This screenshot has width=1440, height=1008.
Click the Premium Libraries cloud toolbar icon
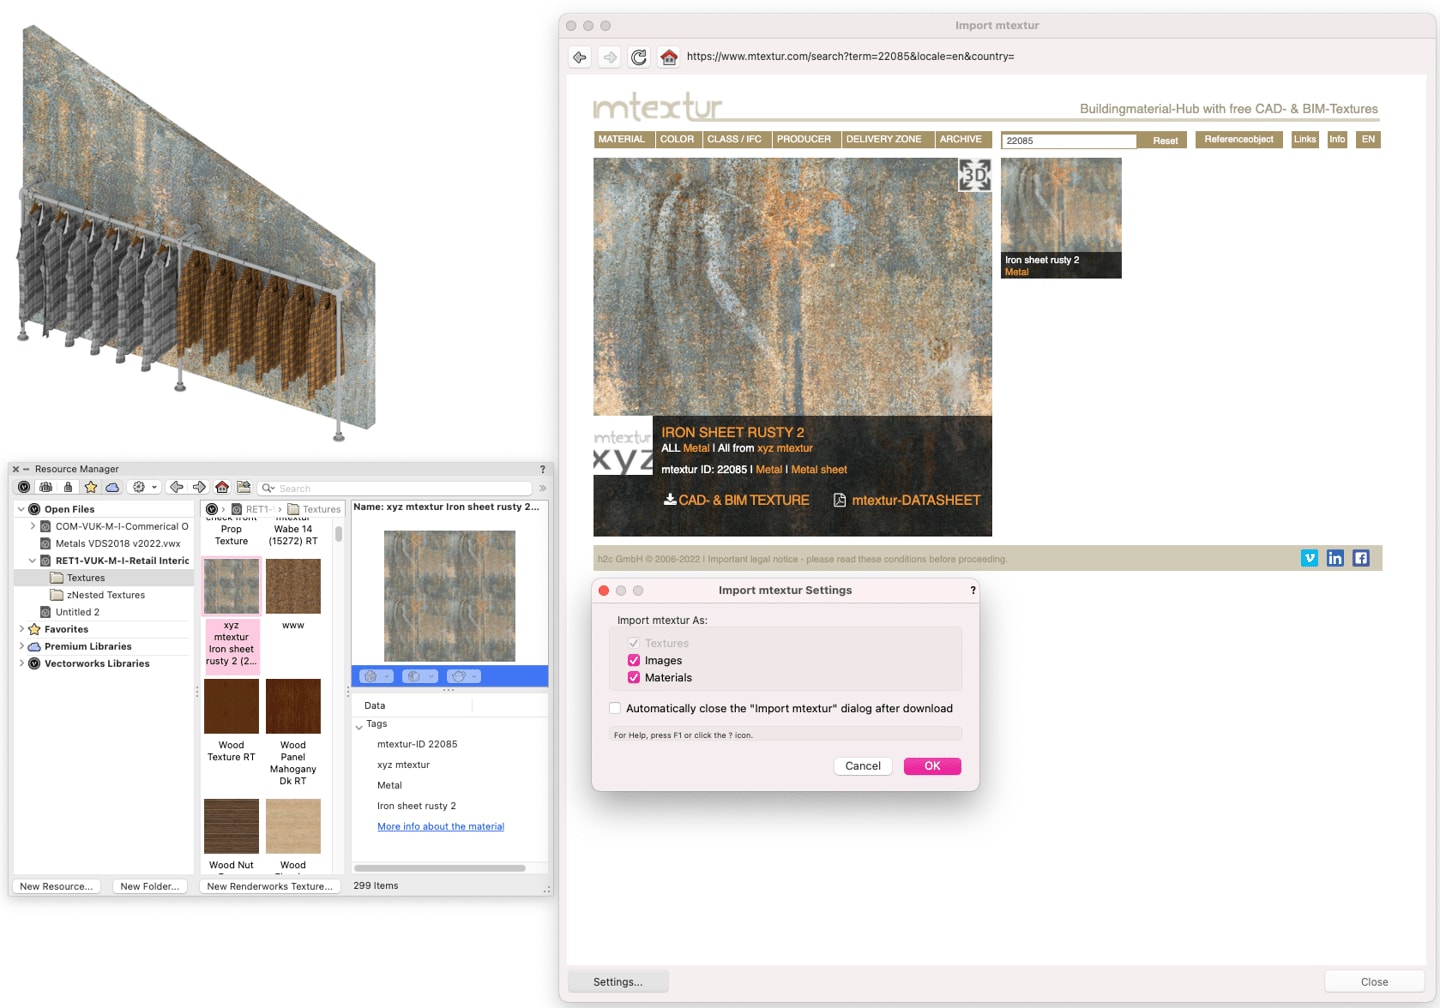(112, 487)
